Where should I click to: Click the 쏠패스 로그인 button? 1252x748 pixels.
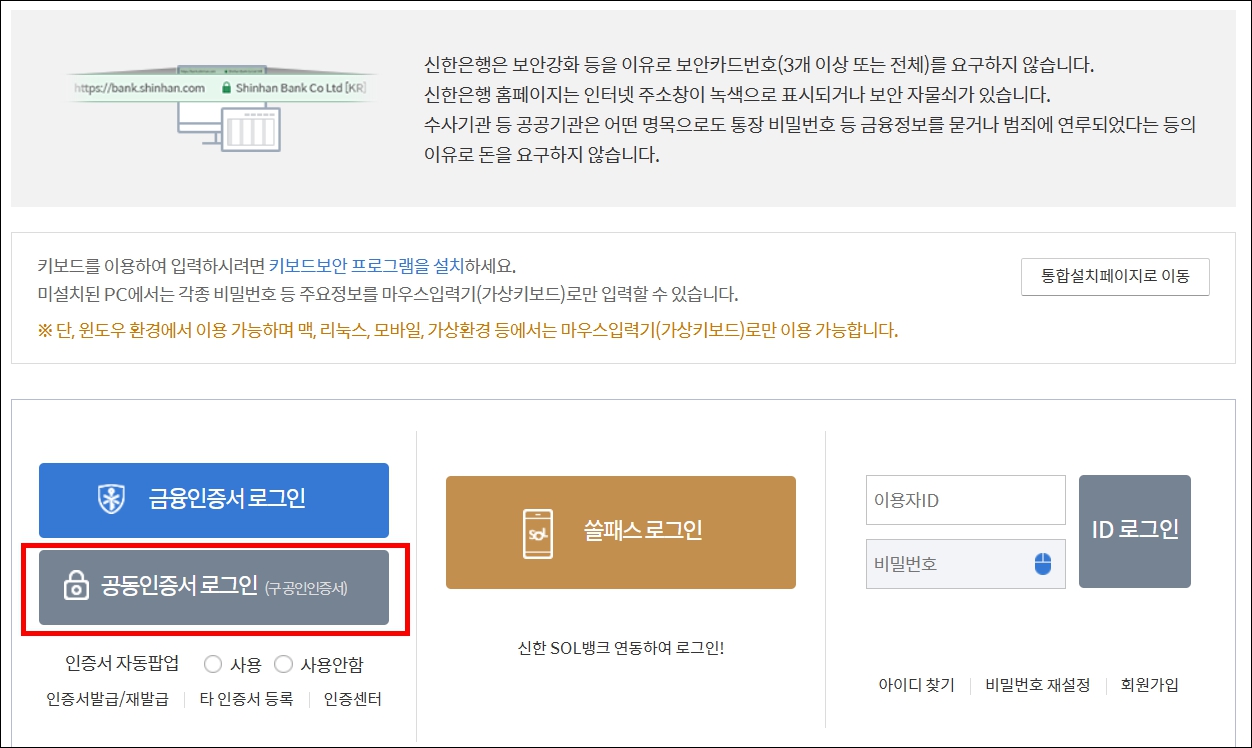(621, 532)
